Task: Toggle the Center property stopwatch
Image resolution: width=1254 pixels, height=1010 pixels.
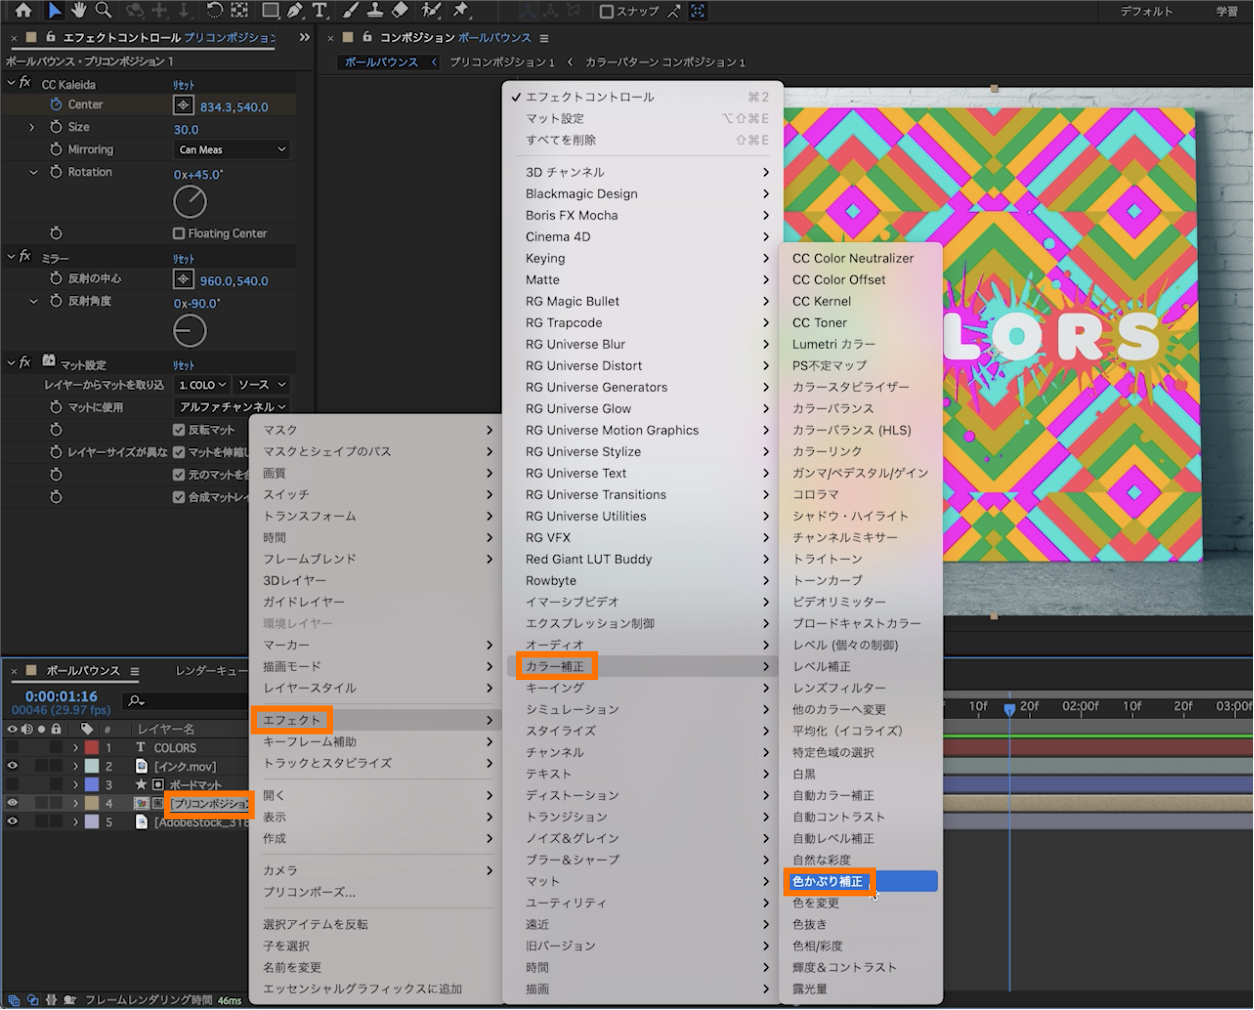Action: pyautogui.click(x=56, y=104)
